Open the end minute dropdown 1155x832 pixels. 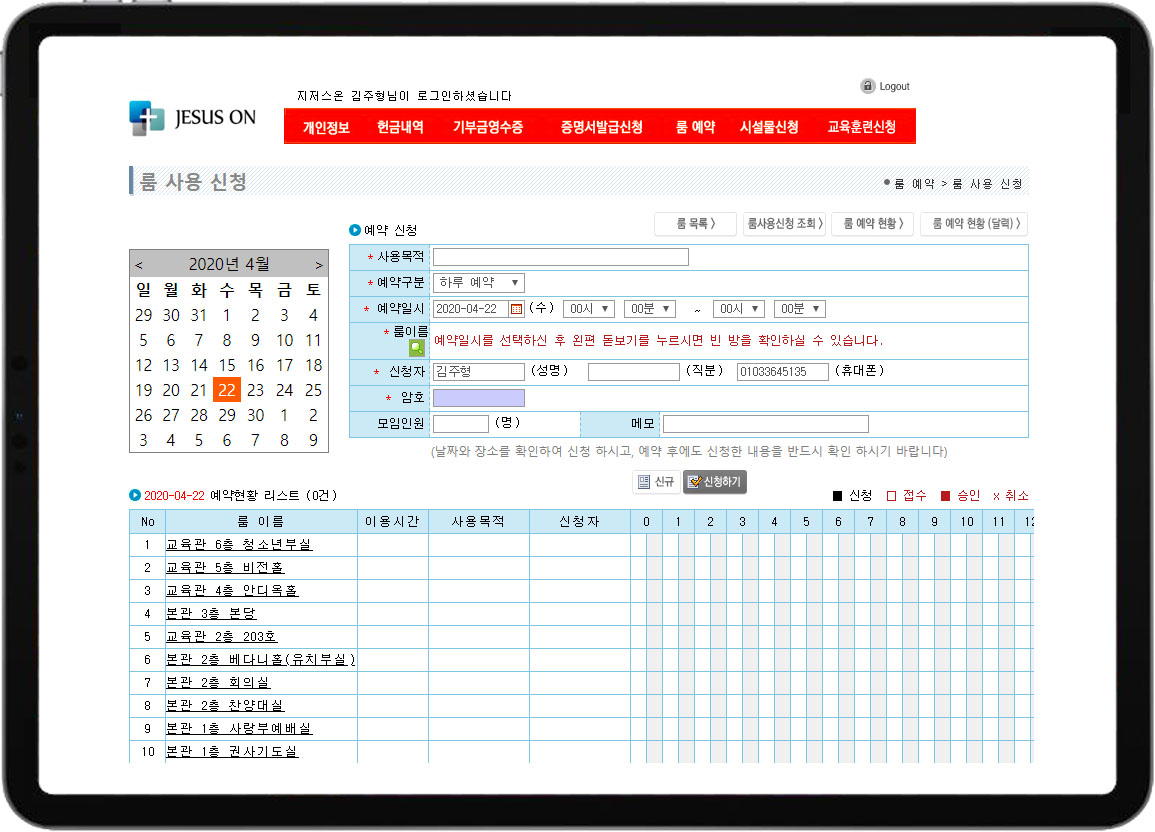[799, 309]
